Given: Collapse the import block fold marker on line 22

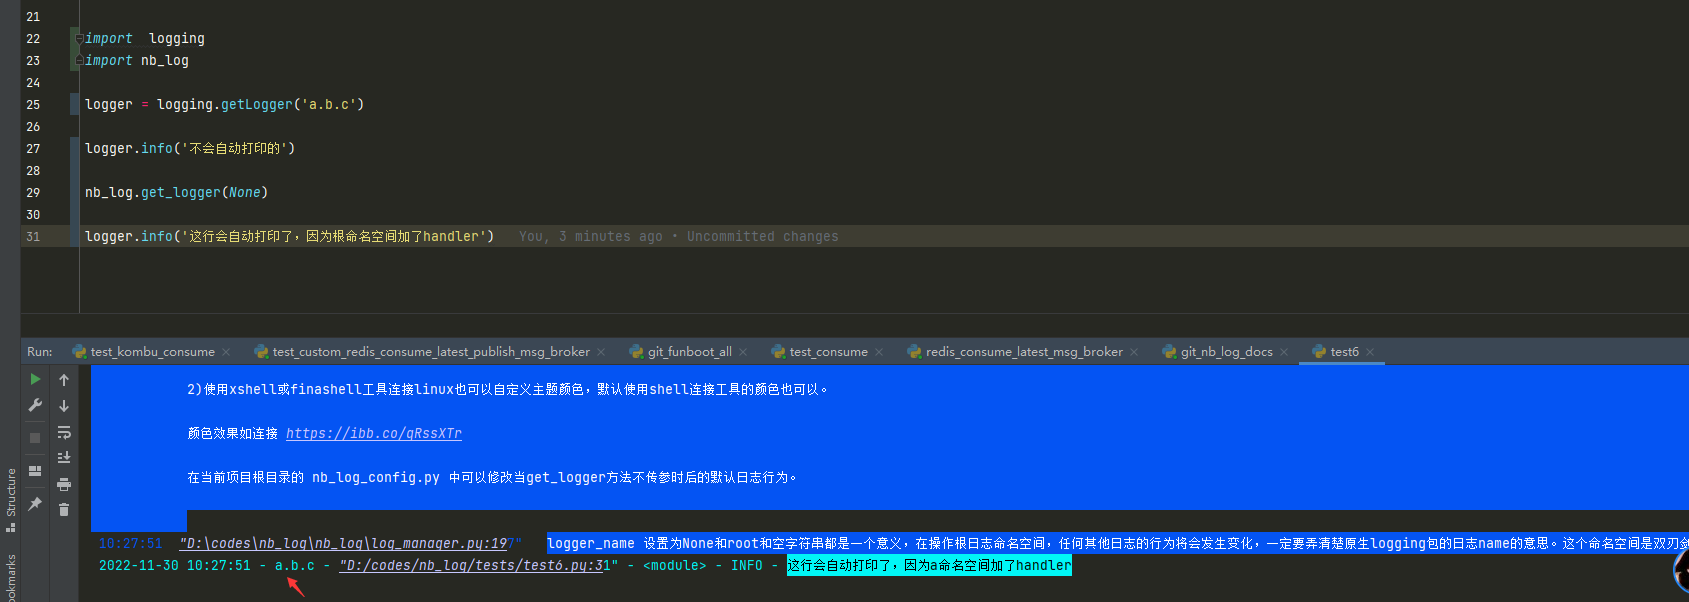Looking at the screenshot, I should coord(79,38).
